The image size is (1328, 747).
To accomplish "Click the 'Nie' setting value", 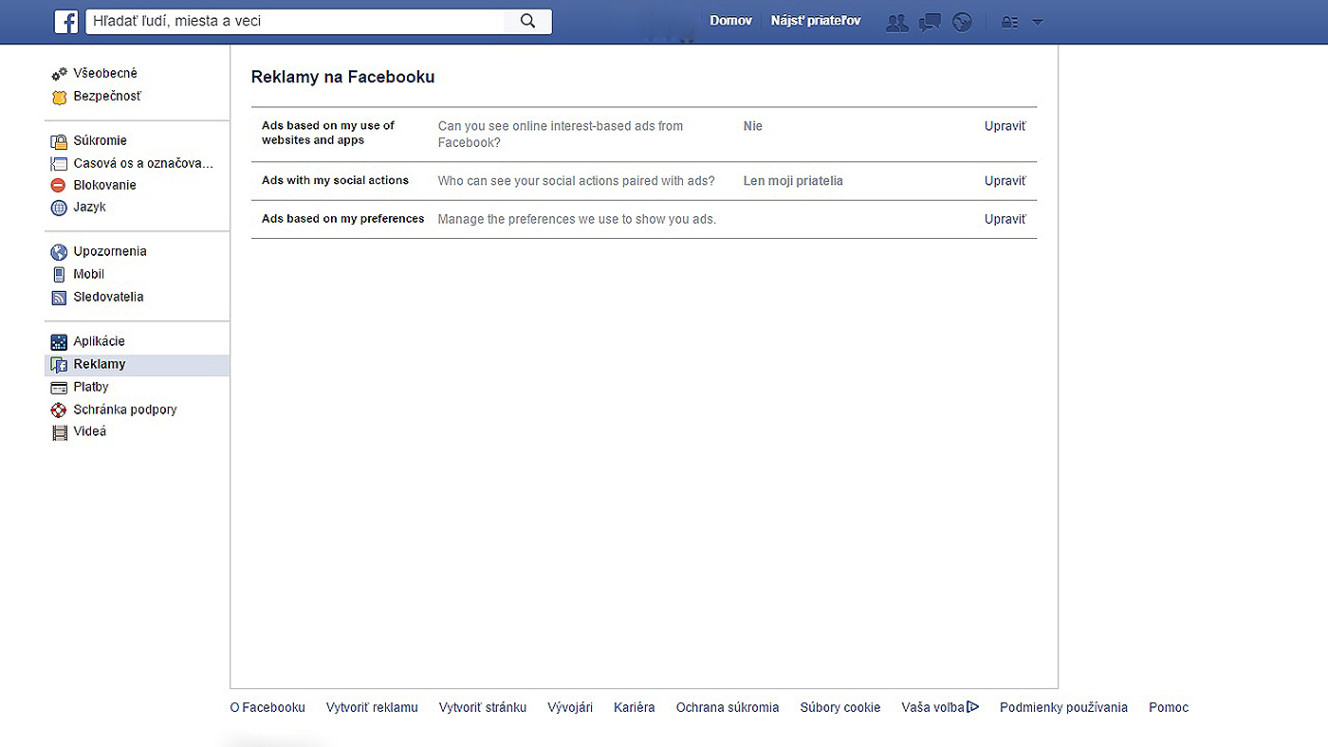I will [x=753, y=126].
